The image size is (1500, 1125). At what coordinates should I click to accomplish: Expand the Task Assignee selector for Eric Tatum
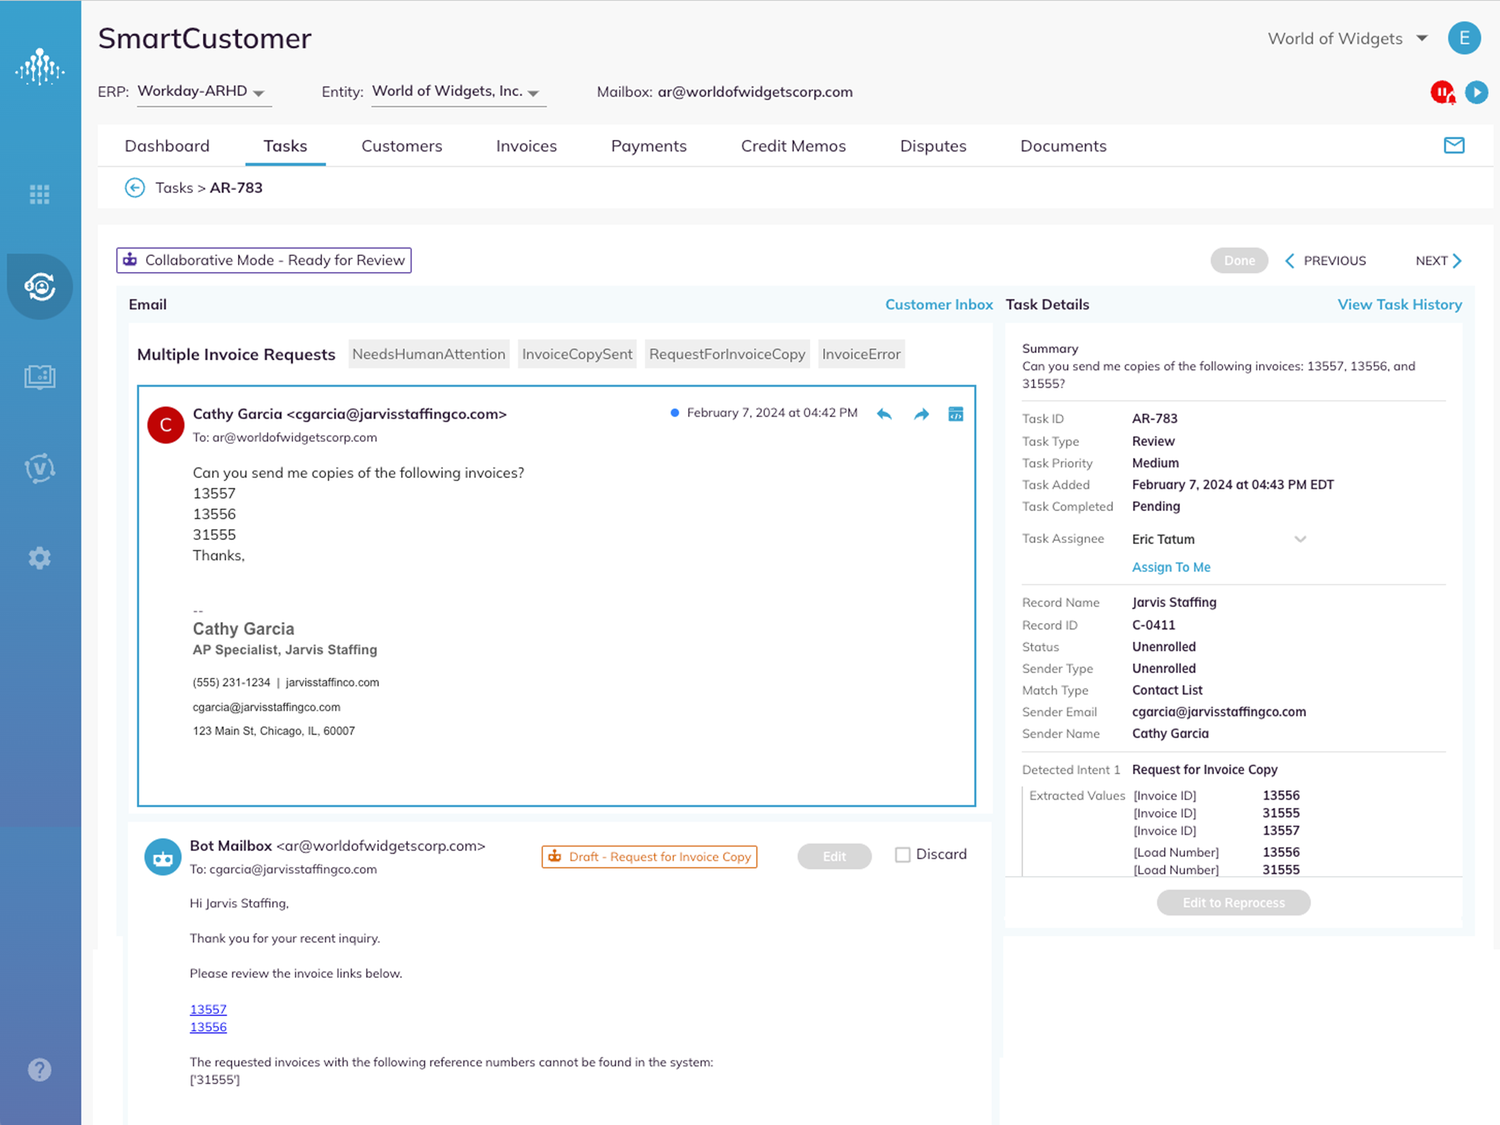(x=1300, y=539)
